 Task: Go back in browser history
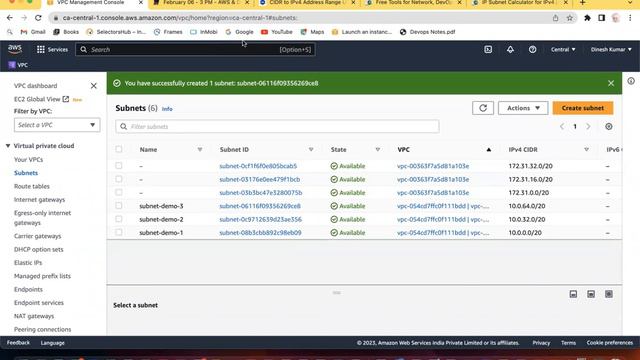10,18
